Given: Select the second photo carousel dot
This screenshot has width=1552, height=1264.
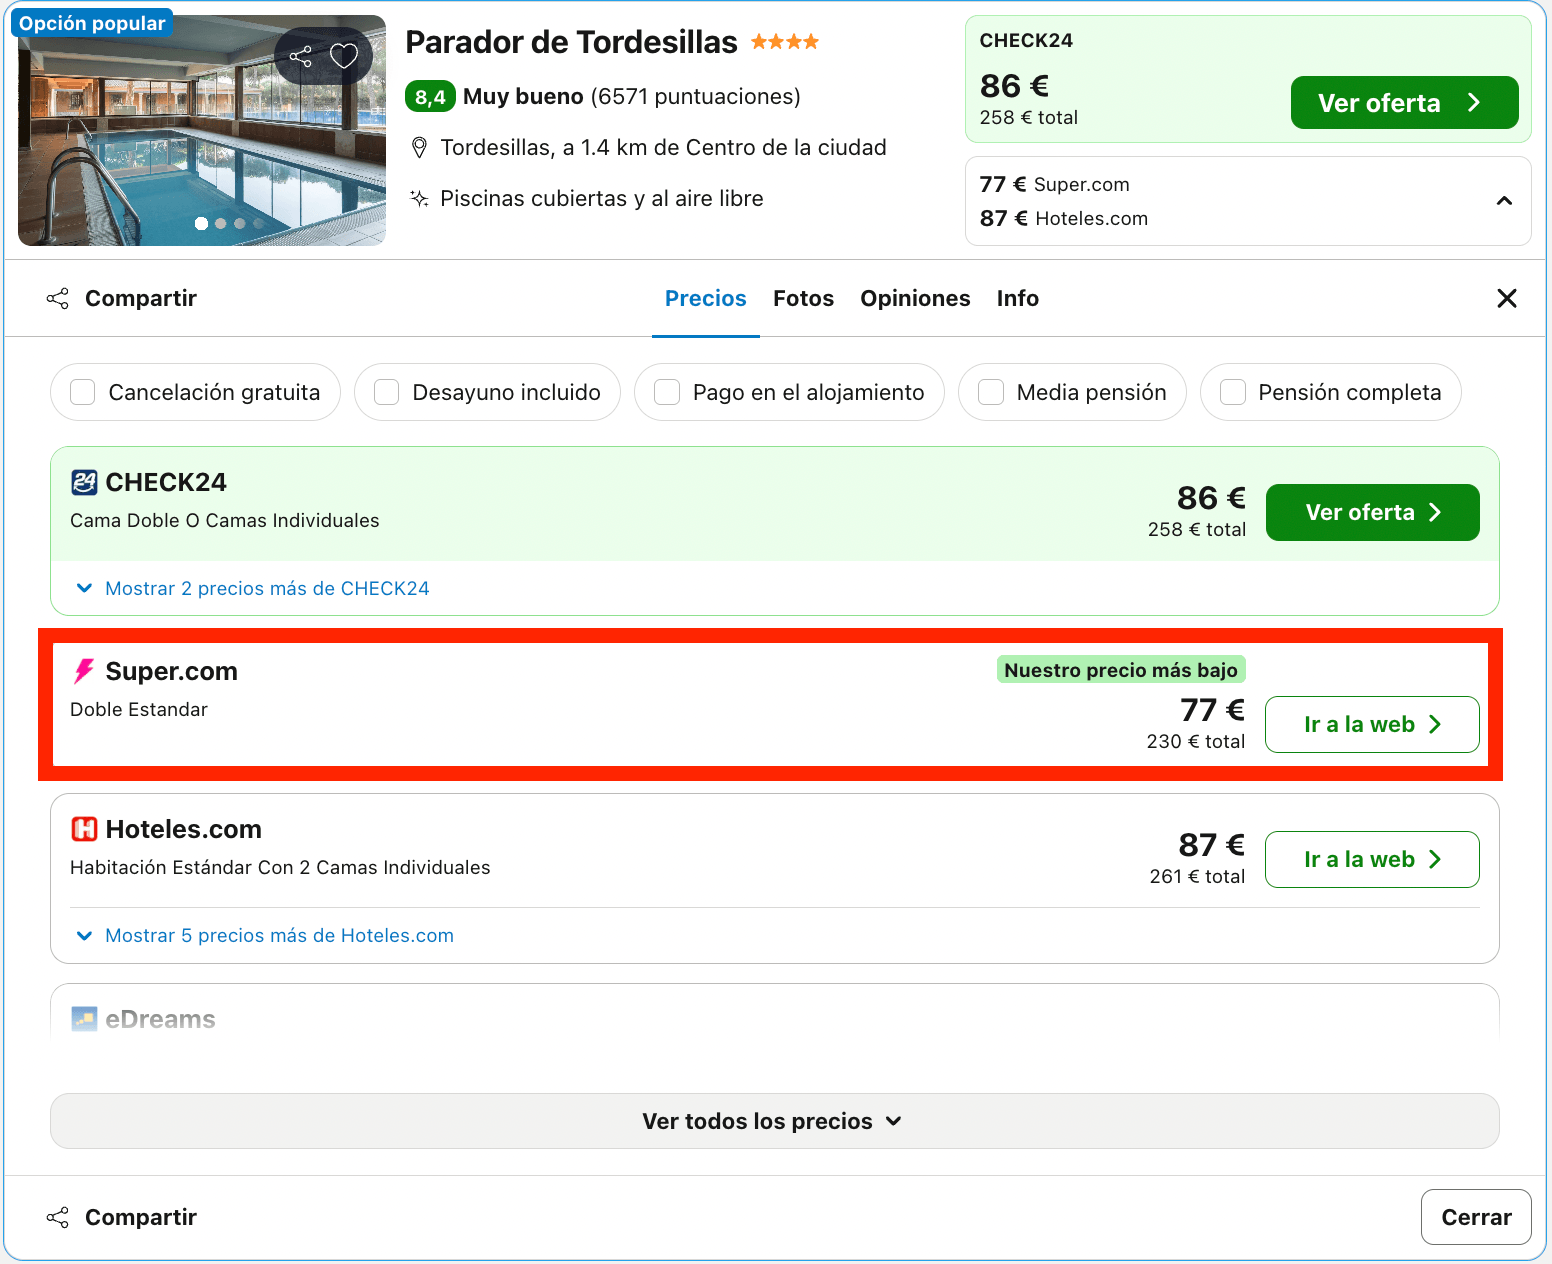Looking at the screenshot, I should coord(221,223).
